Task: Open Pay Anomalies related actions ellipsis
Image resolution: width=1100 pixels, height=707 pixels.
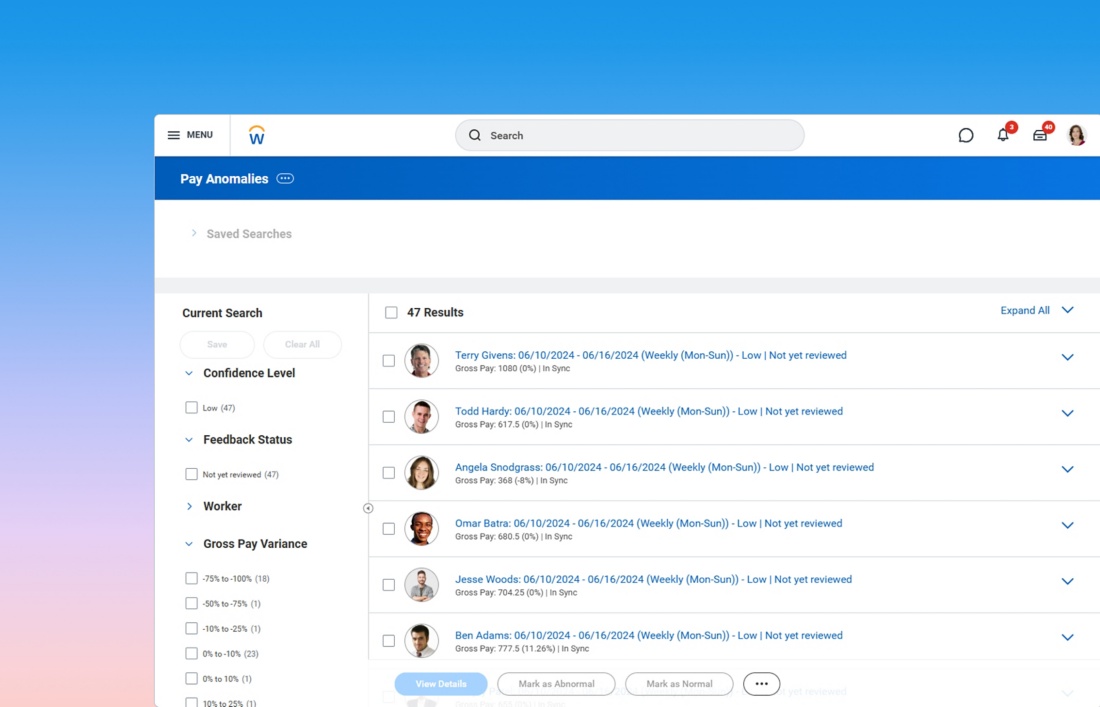Action: 285,179
